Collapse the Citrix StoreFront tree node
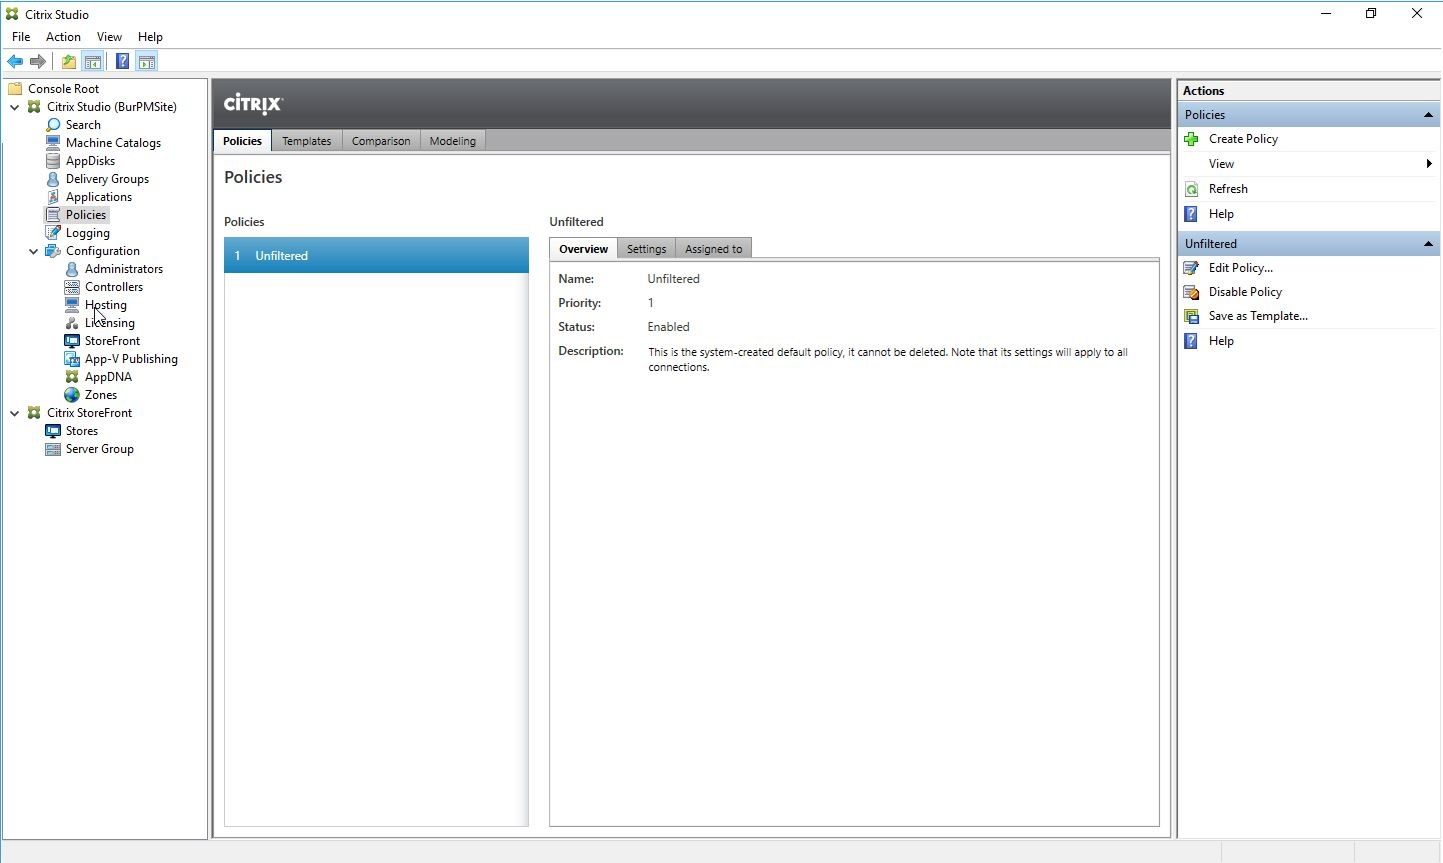 pyautogui.click(x=15, y=413)
